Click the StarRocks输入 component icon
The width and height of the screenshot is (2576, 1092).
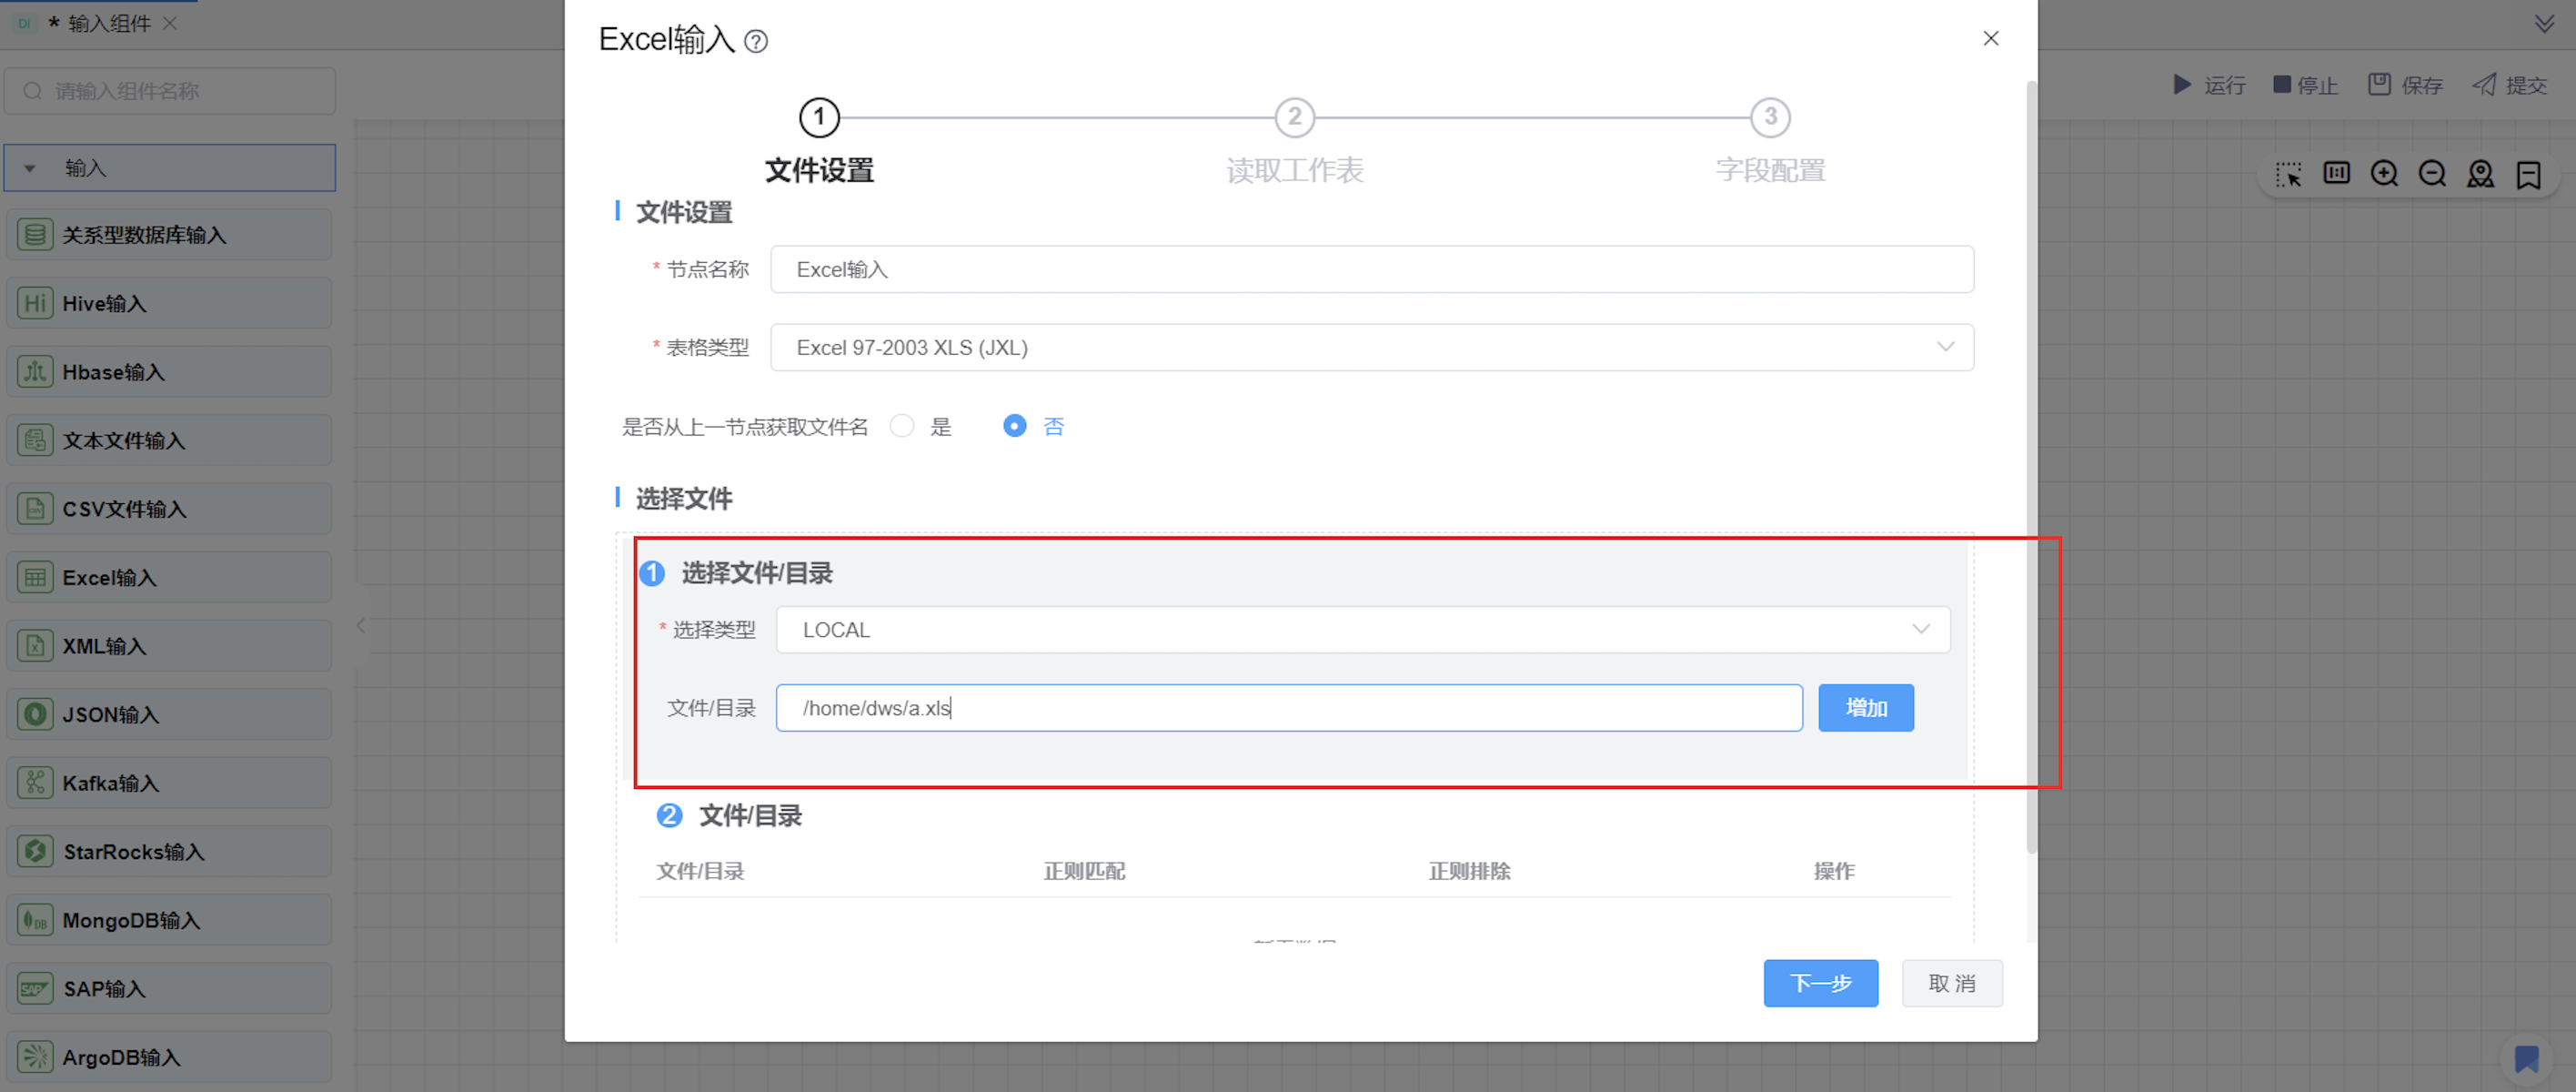click(35, 851)
